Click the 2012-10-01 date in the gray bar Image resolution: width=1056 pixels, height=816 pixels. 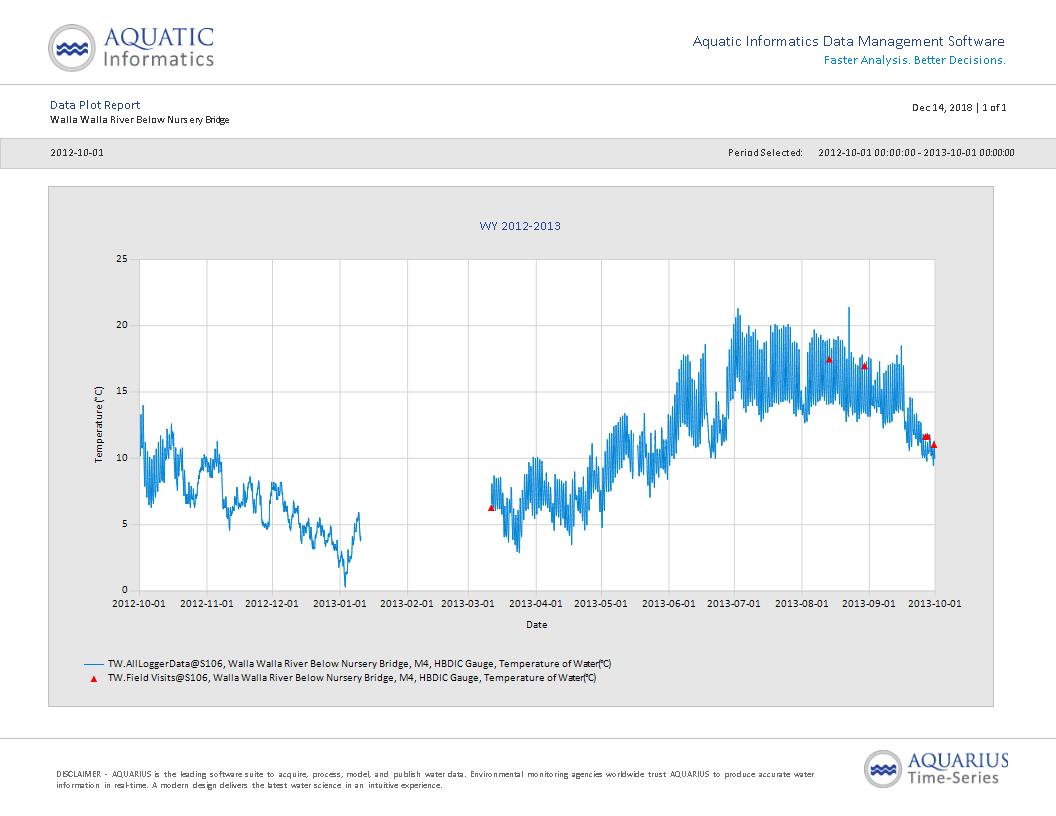coord(77,153)
